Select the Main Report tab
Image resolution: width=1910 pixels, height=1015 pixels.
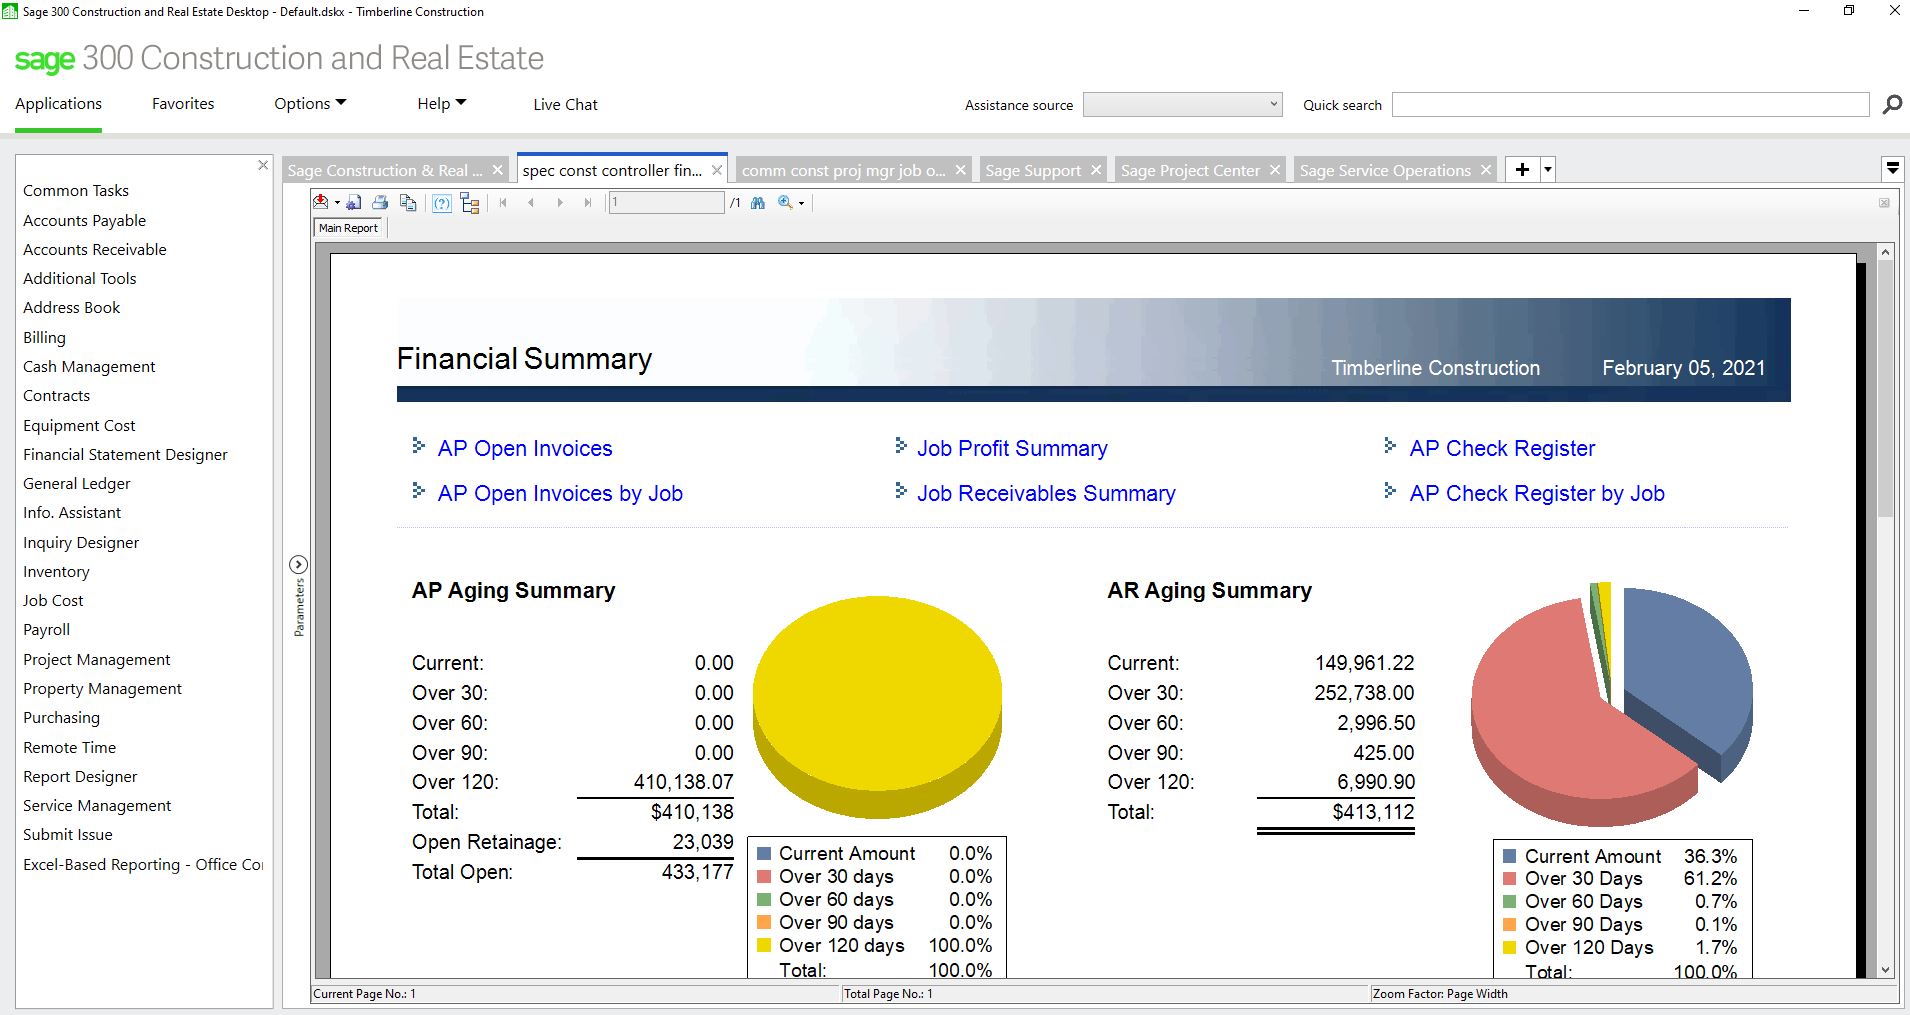point(348,228)
